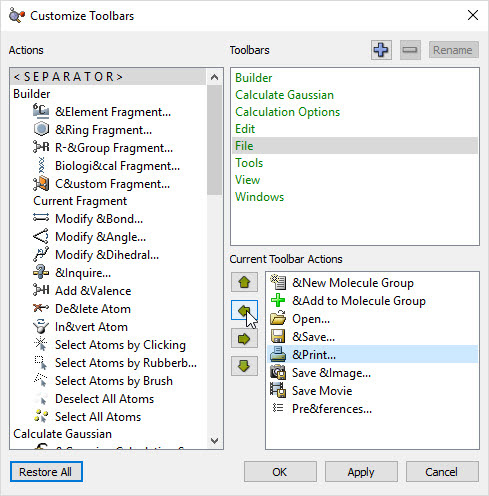The height and width of the screenshot is (496, 489).
Task: Select the SEPARATOR item in Actions
Action: [108, 77]
